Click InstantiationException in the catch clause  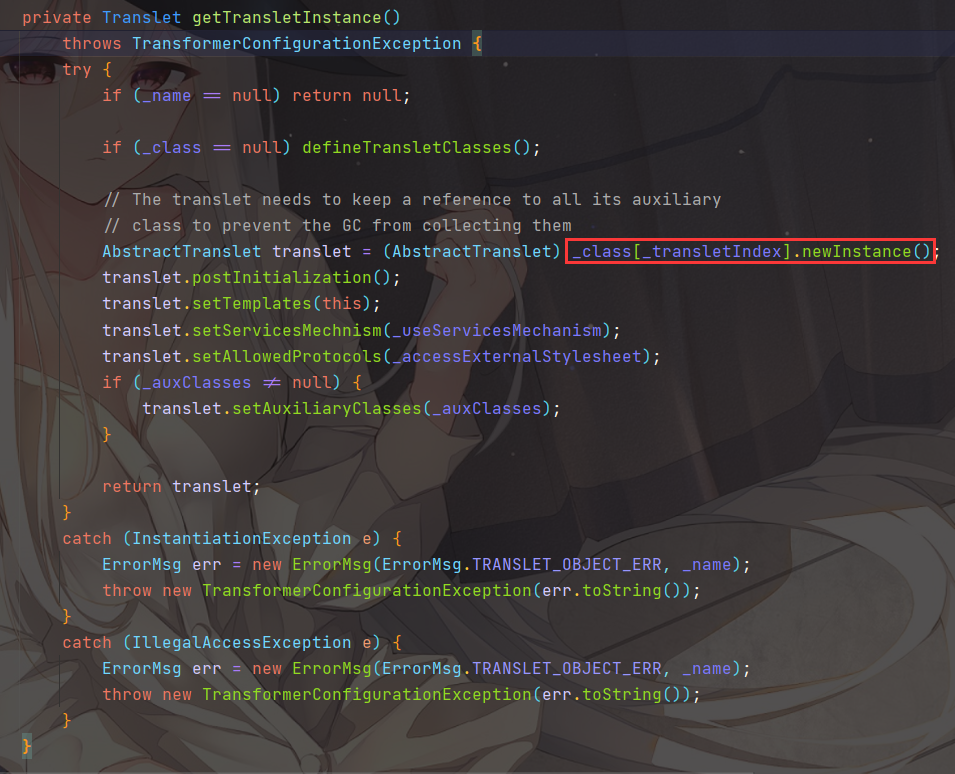click(241, 538)
